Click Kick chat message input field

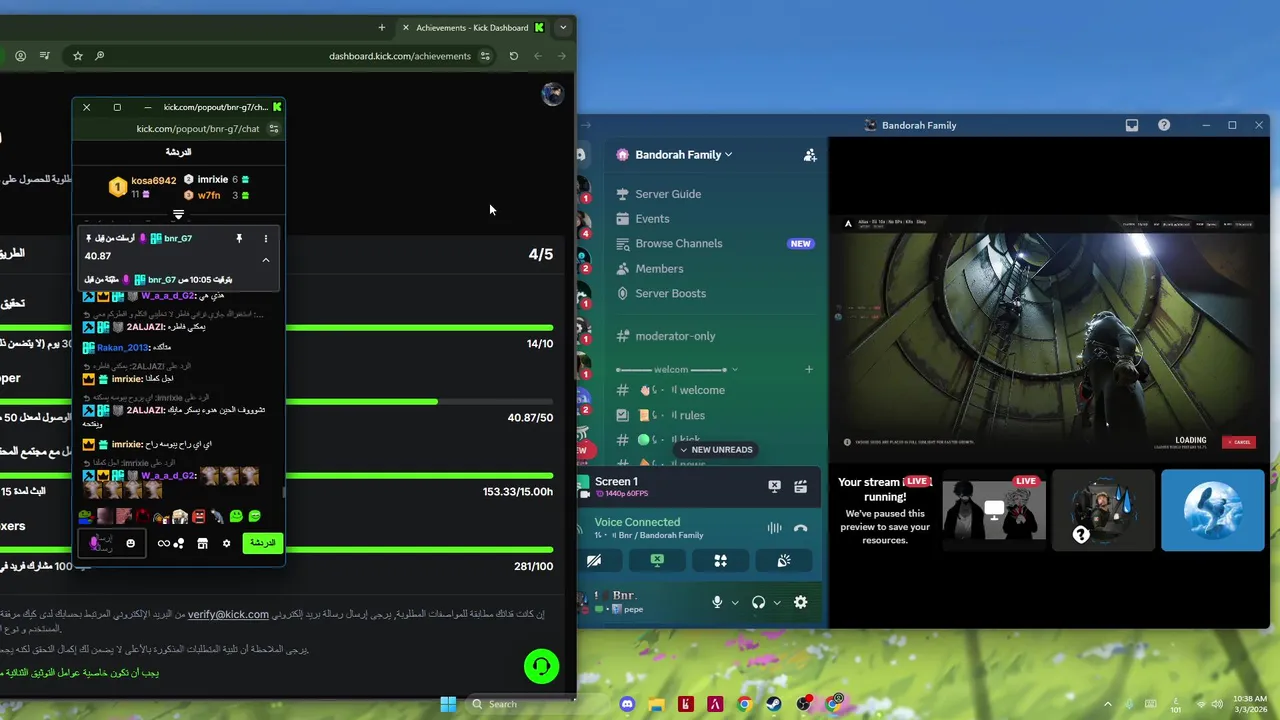112,543
